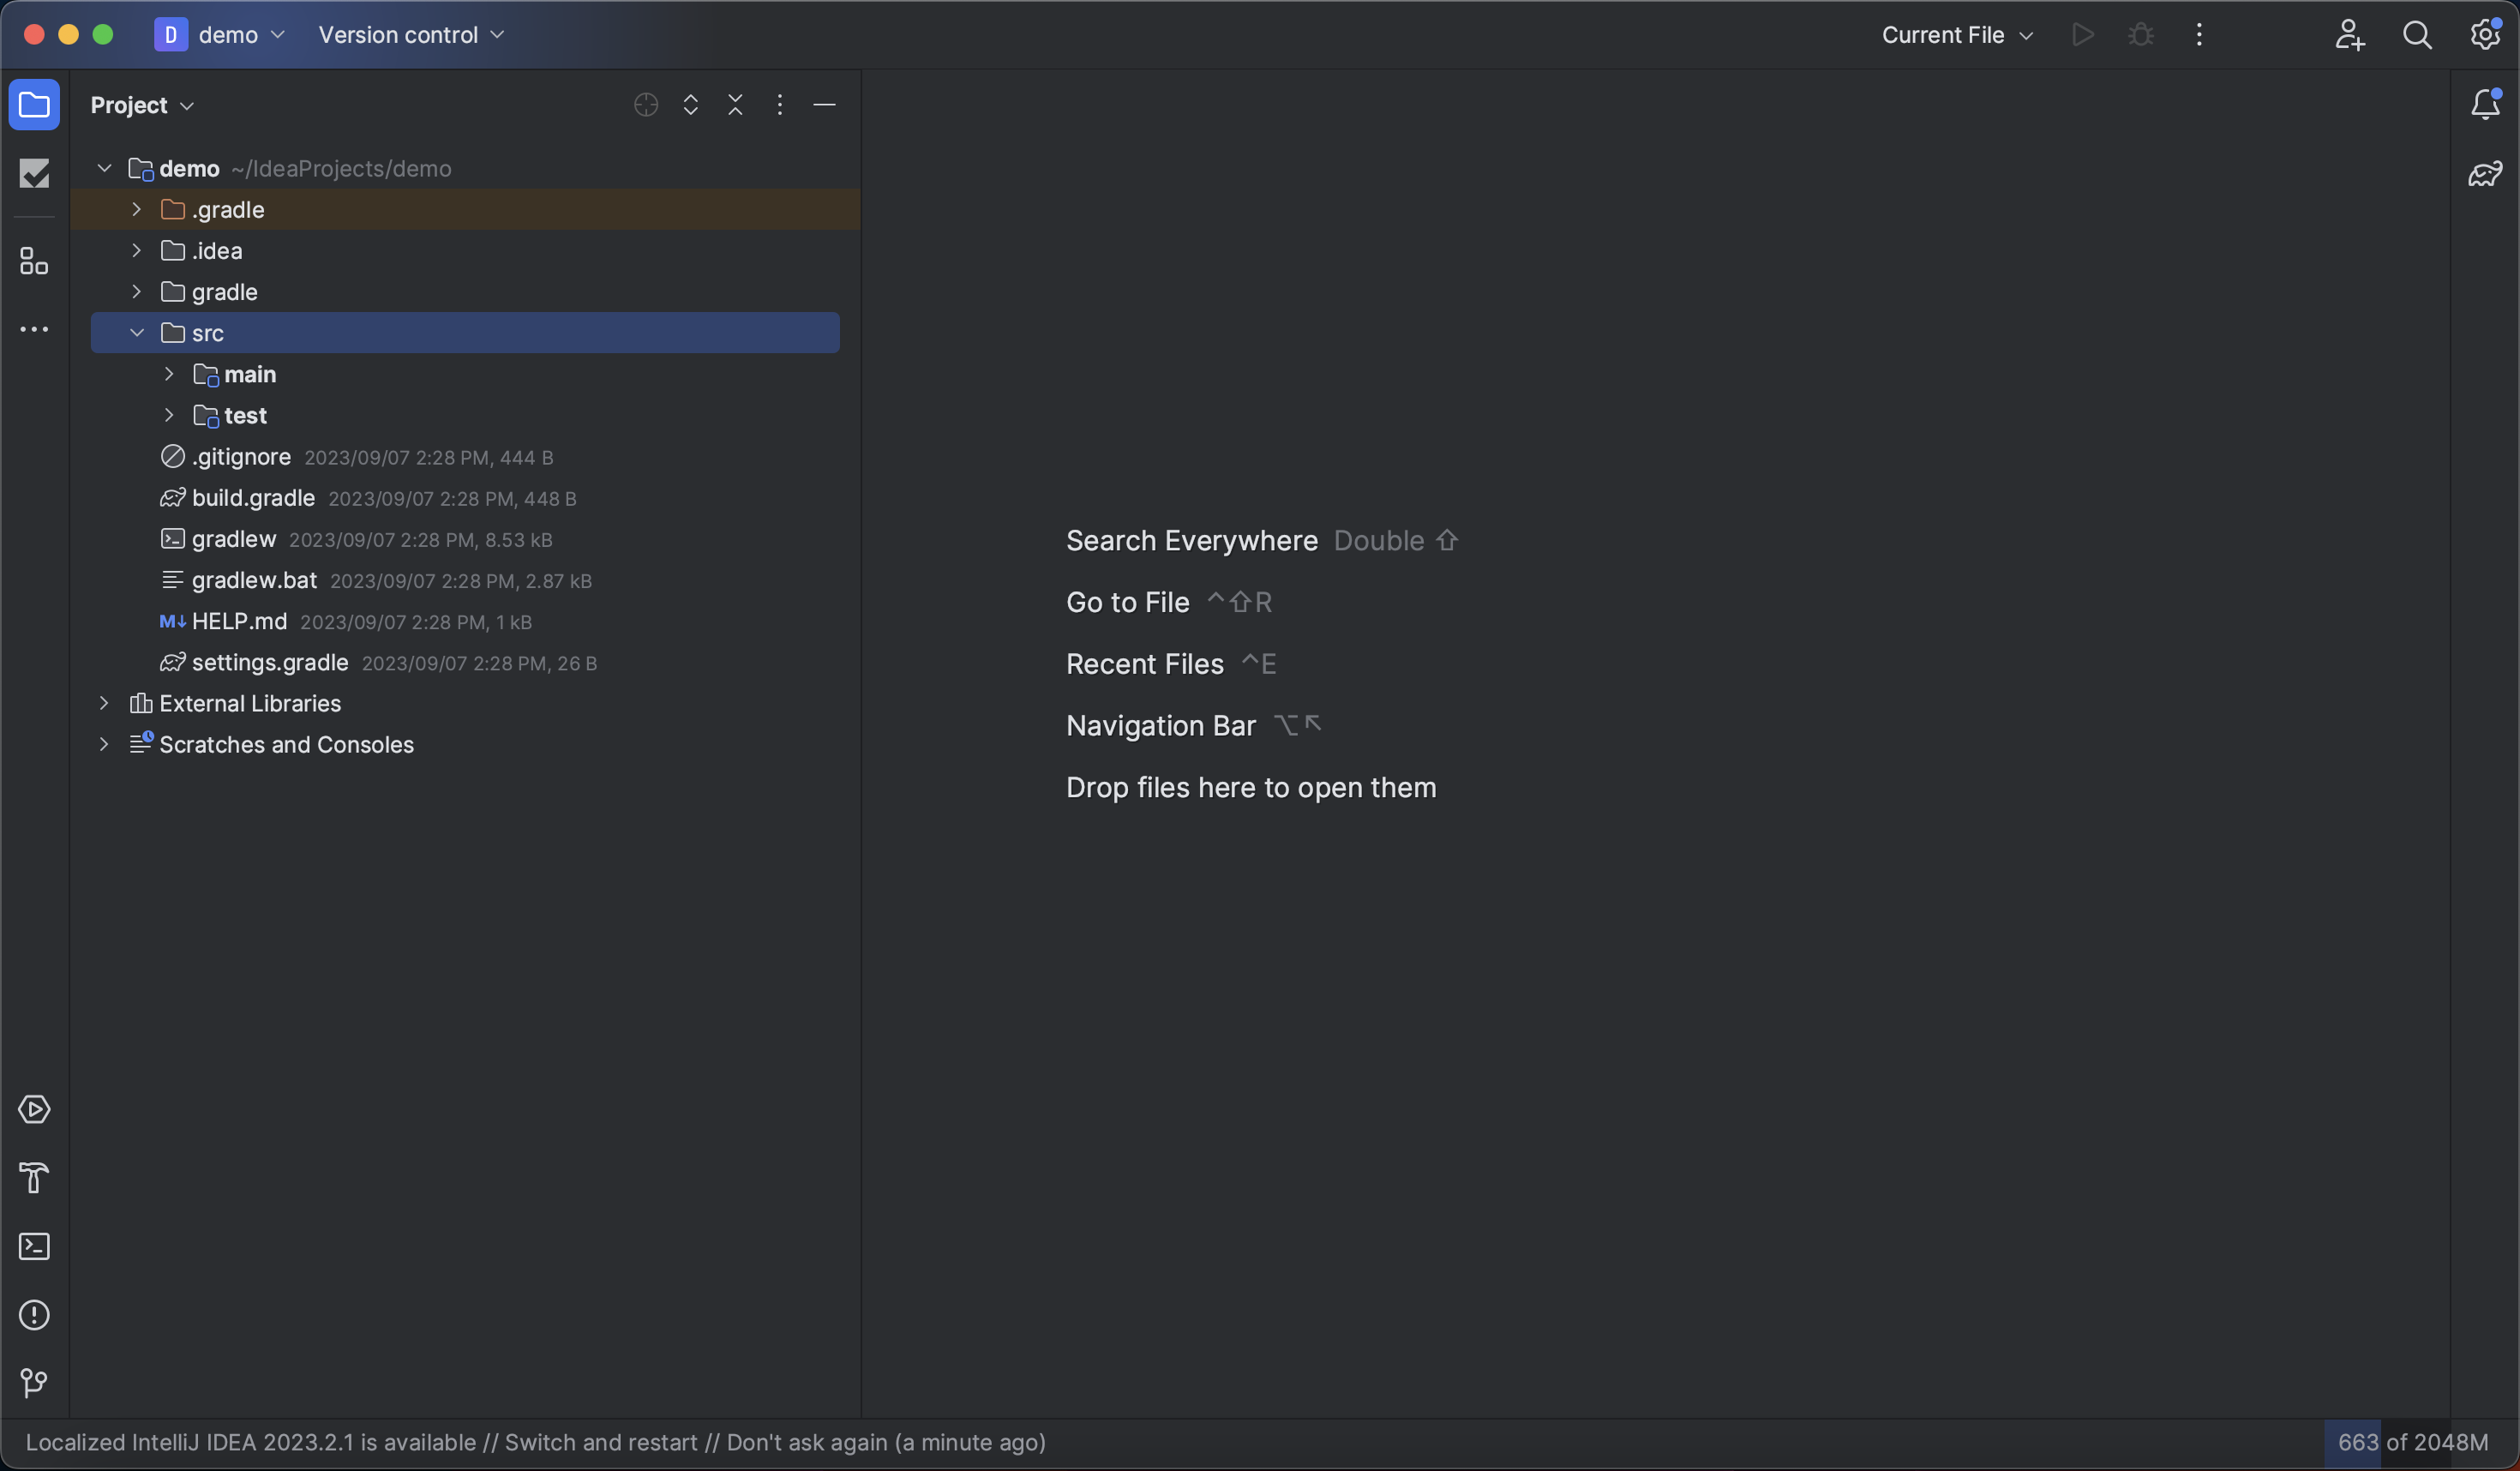Open the Problems tool window
2520x1471 pixels.
tap(34, 1315)
